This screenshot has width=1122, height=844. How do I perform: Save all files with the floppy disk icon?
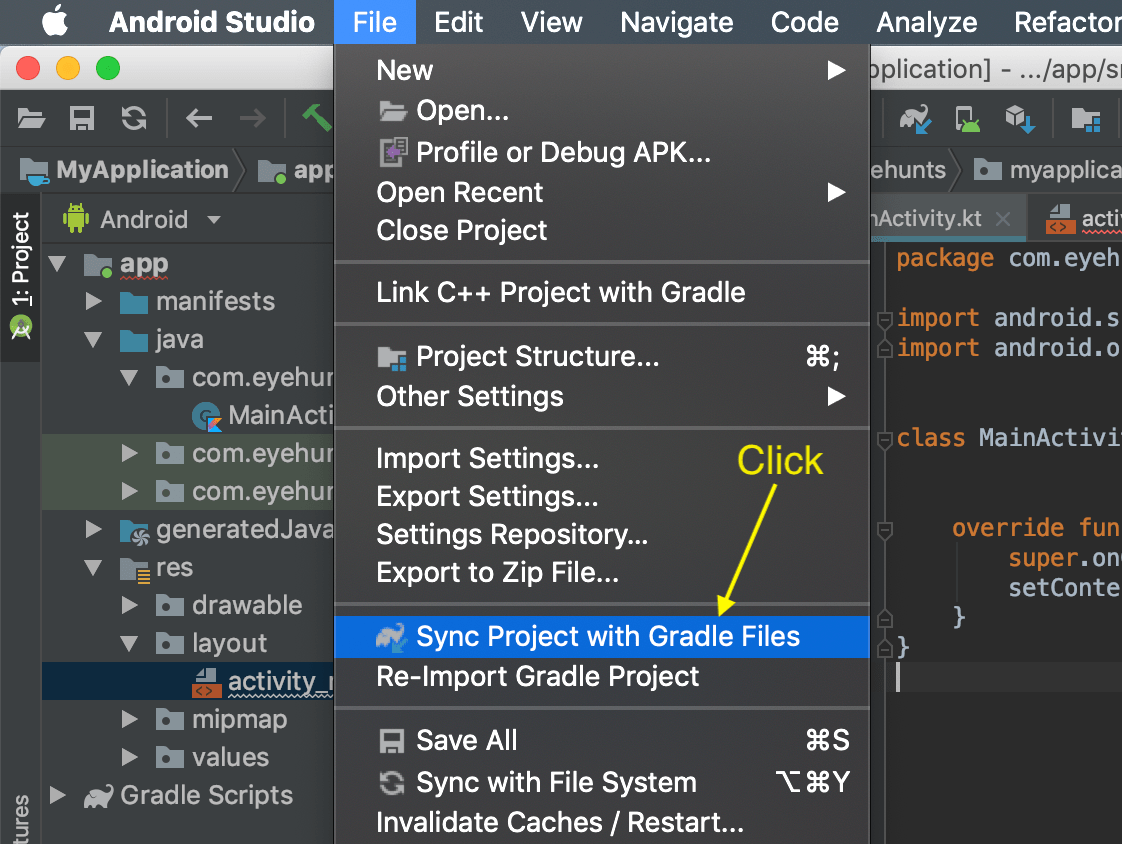pos(82,118)
